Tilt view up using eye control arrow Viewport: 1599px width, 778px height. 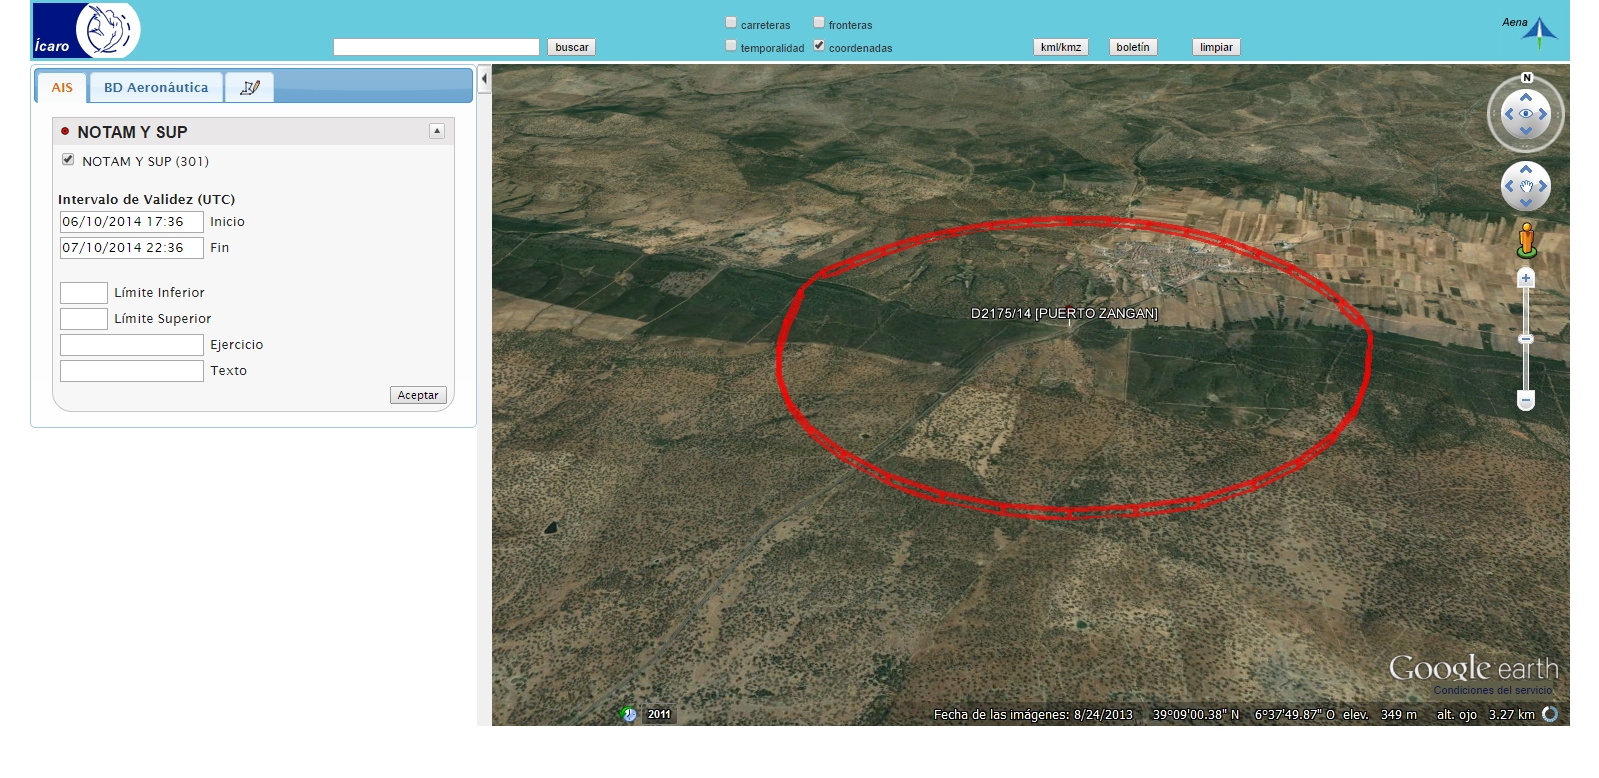coord(1526,97)
